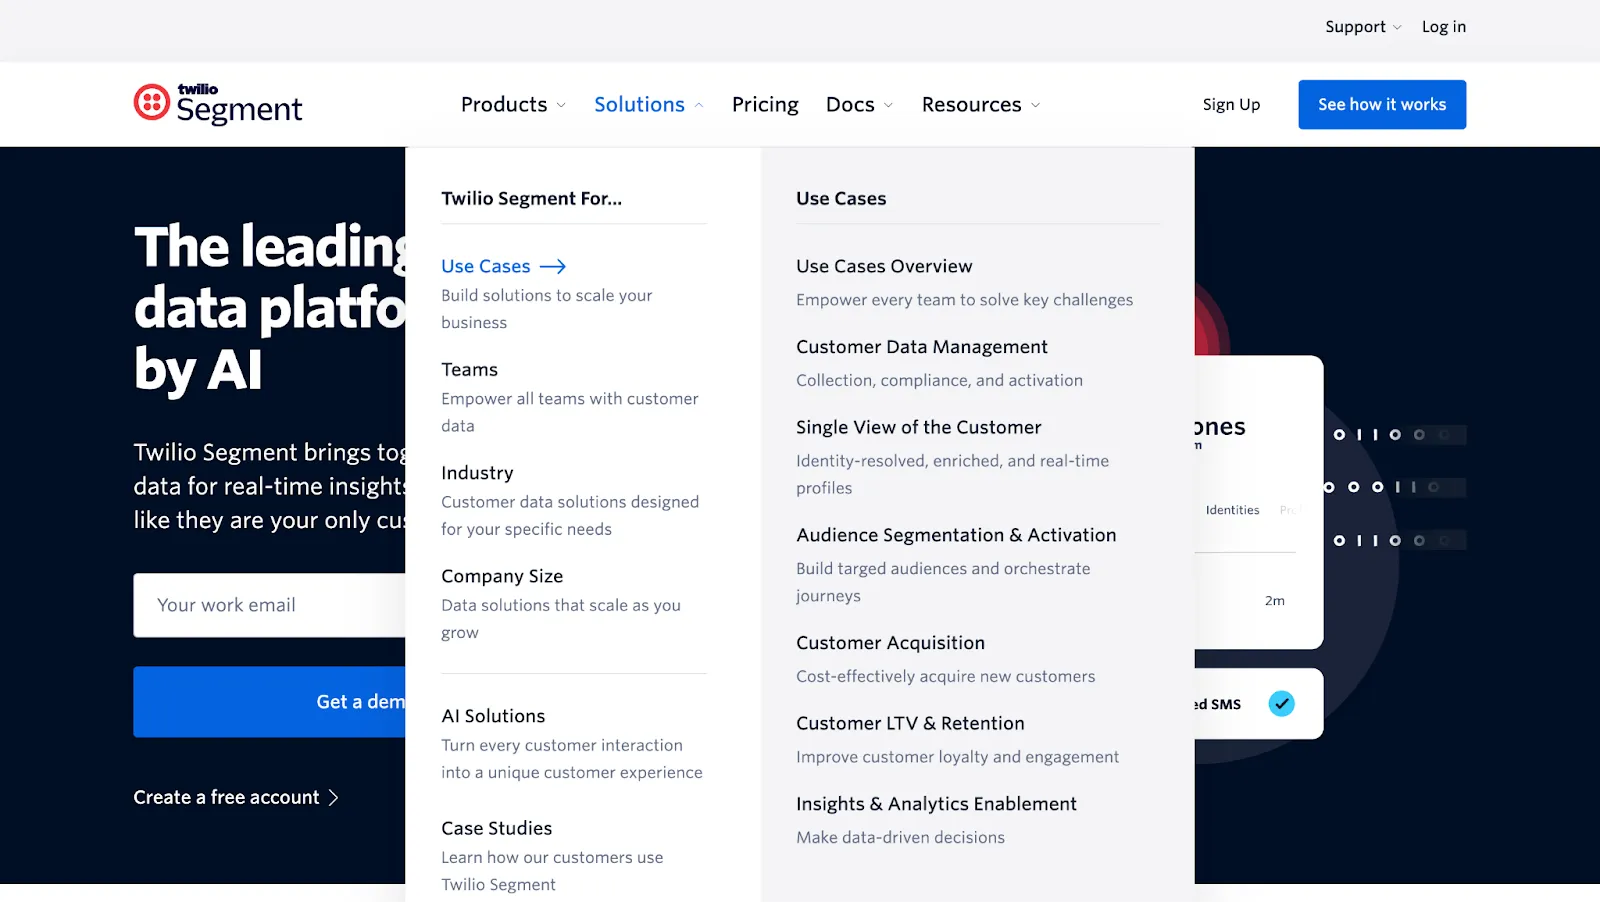
Task: Click the arrow icon next to Use Cases
Action: 553,266
